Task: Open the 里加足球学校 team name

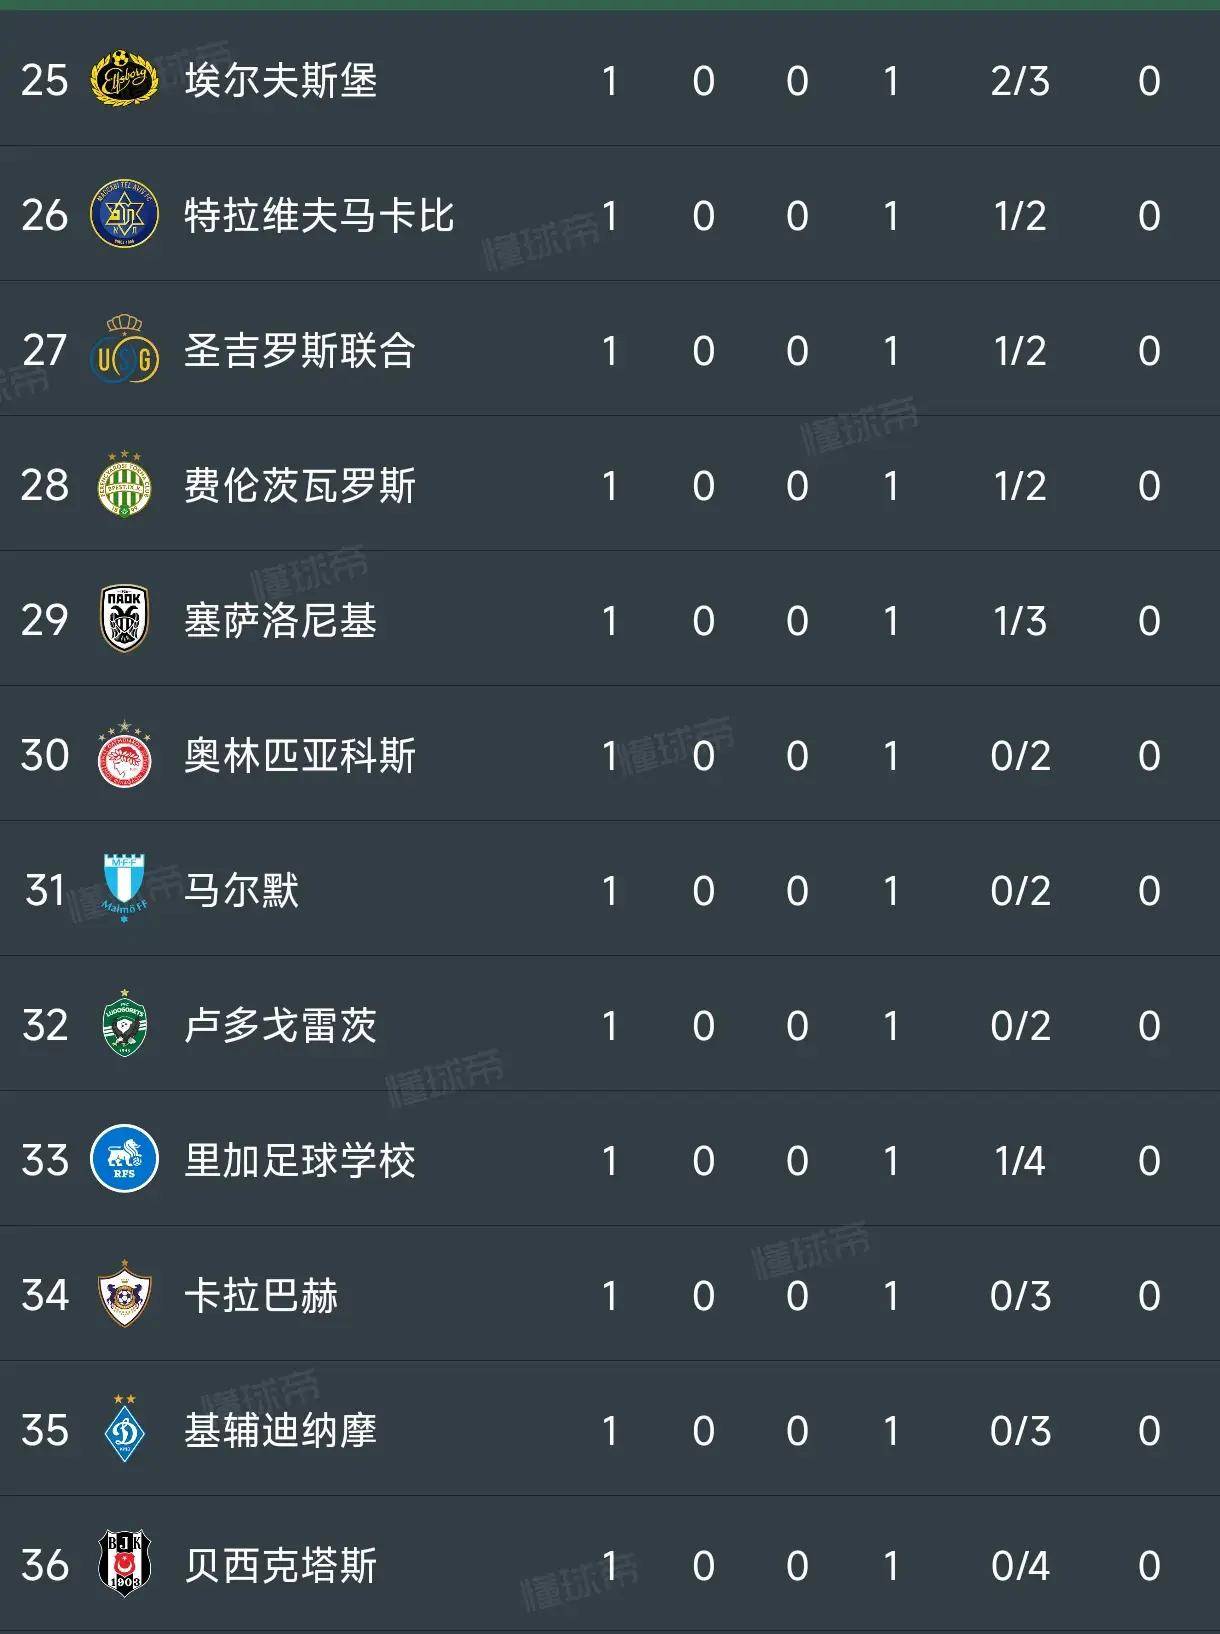Action: [299, 1161]
